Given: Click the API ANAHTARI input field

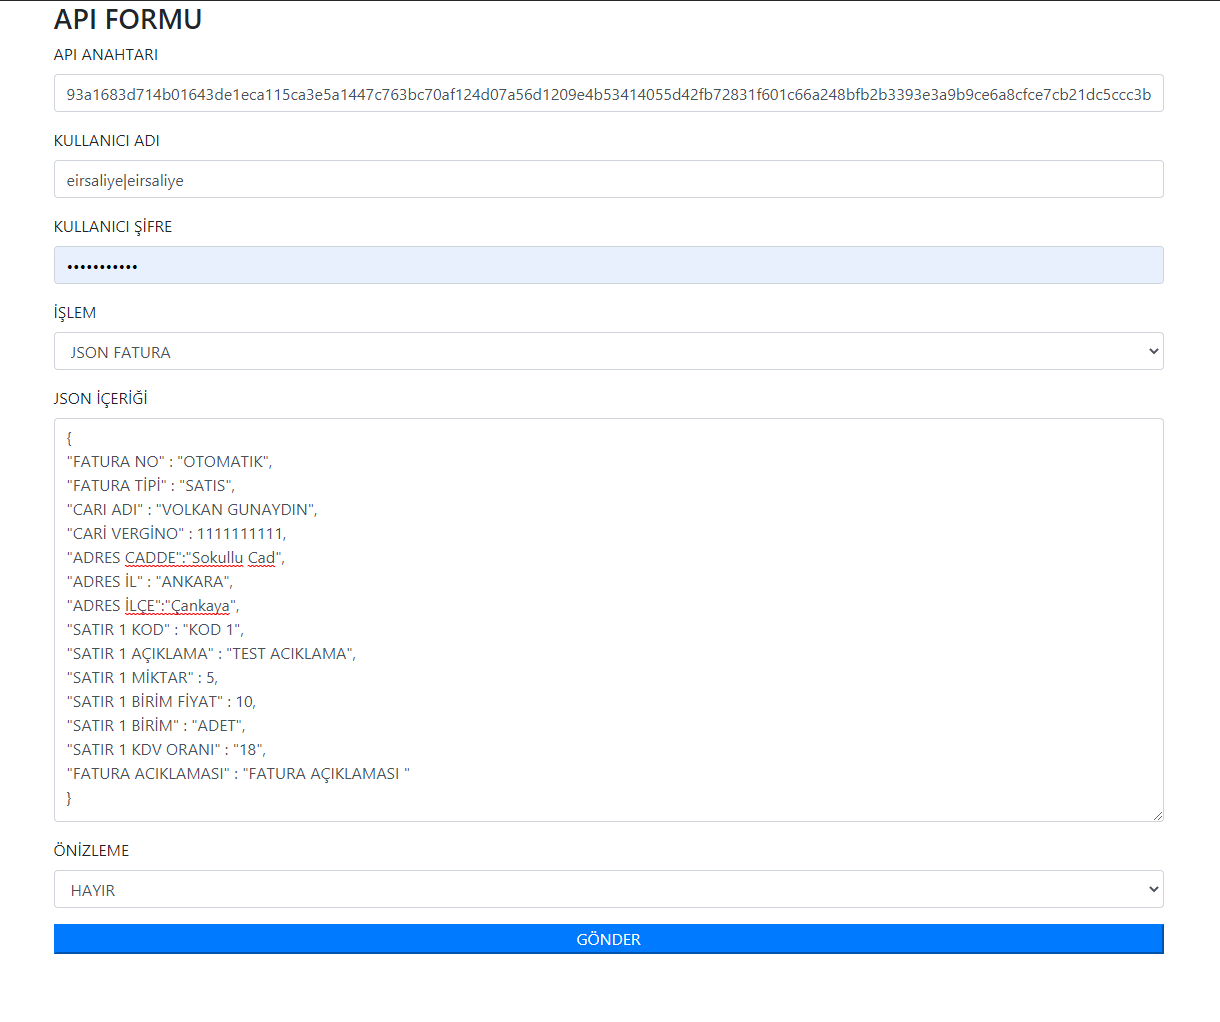Looking at the screenshot, I should 608,94.
